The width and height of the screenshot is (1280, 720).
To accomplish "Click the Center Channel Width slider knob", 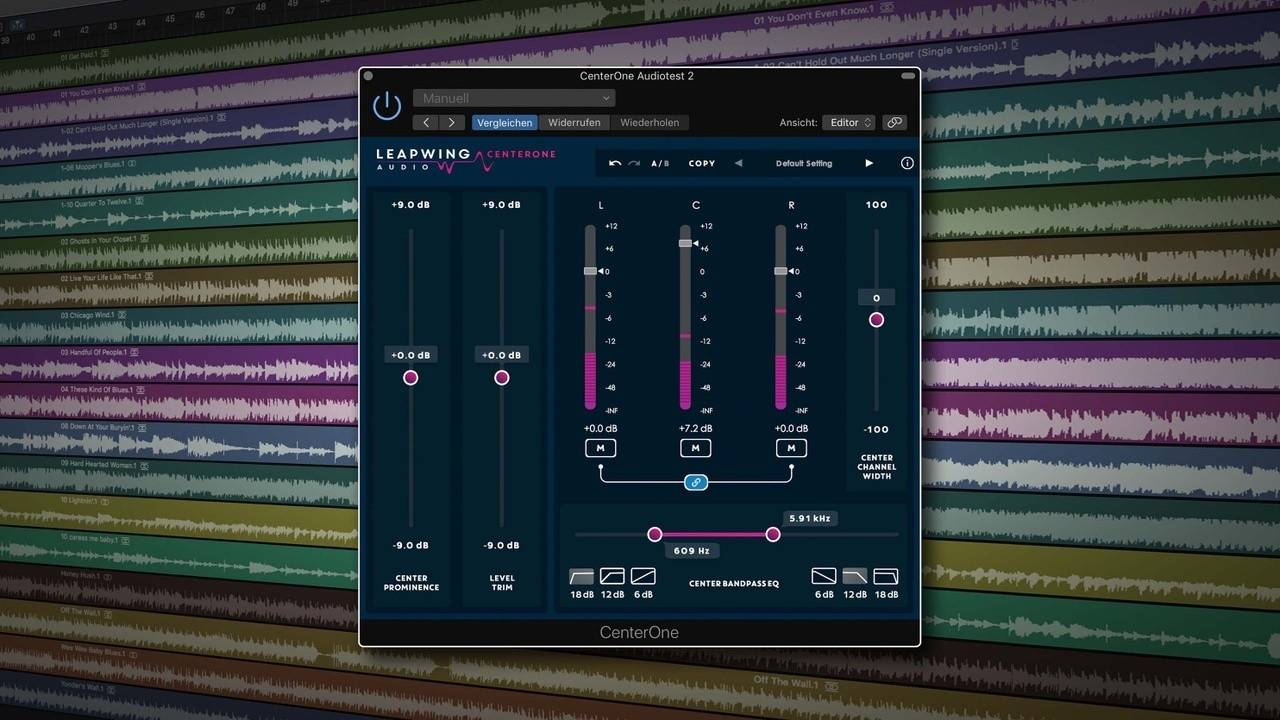I will [x=877, y=320].
